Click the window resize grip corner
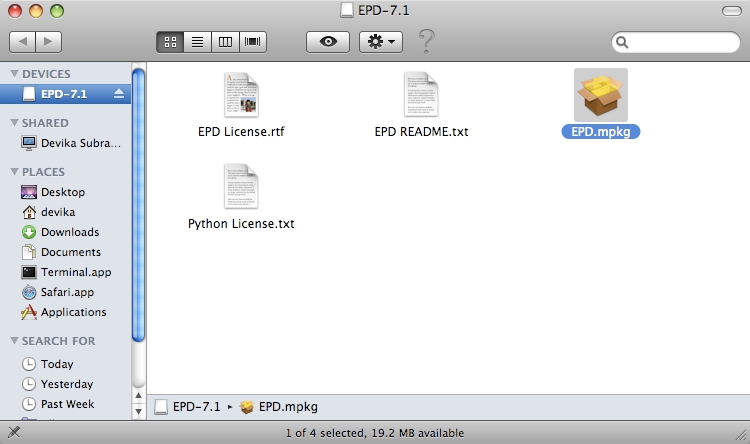Screen dimensions: 750x444 (x=740, y=434)
